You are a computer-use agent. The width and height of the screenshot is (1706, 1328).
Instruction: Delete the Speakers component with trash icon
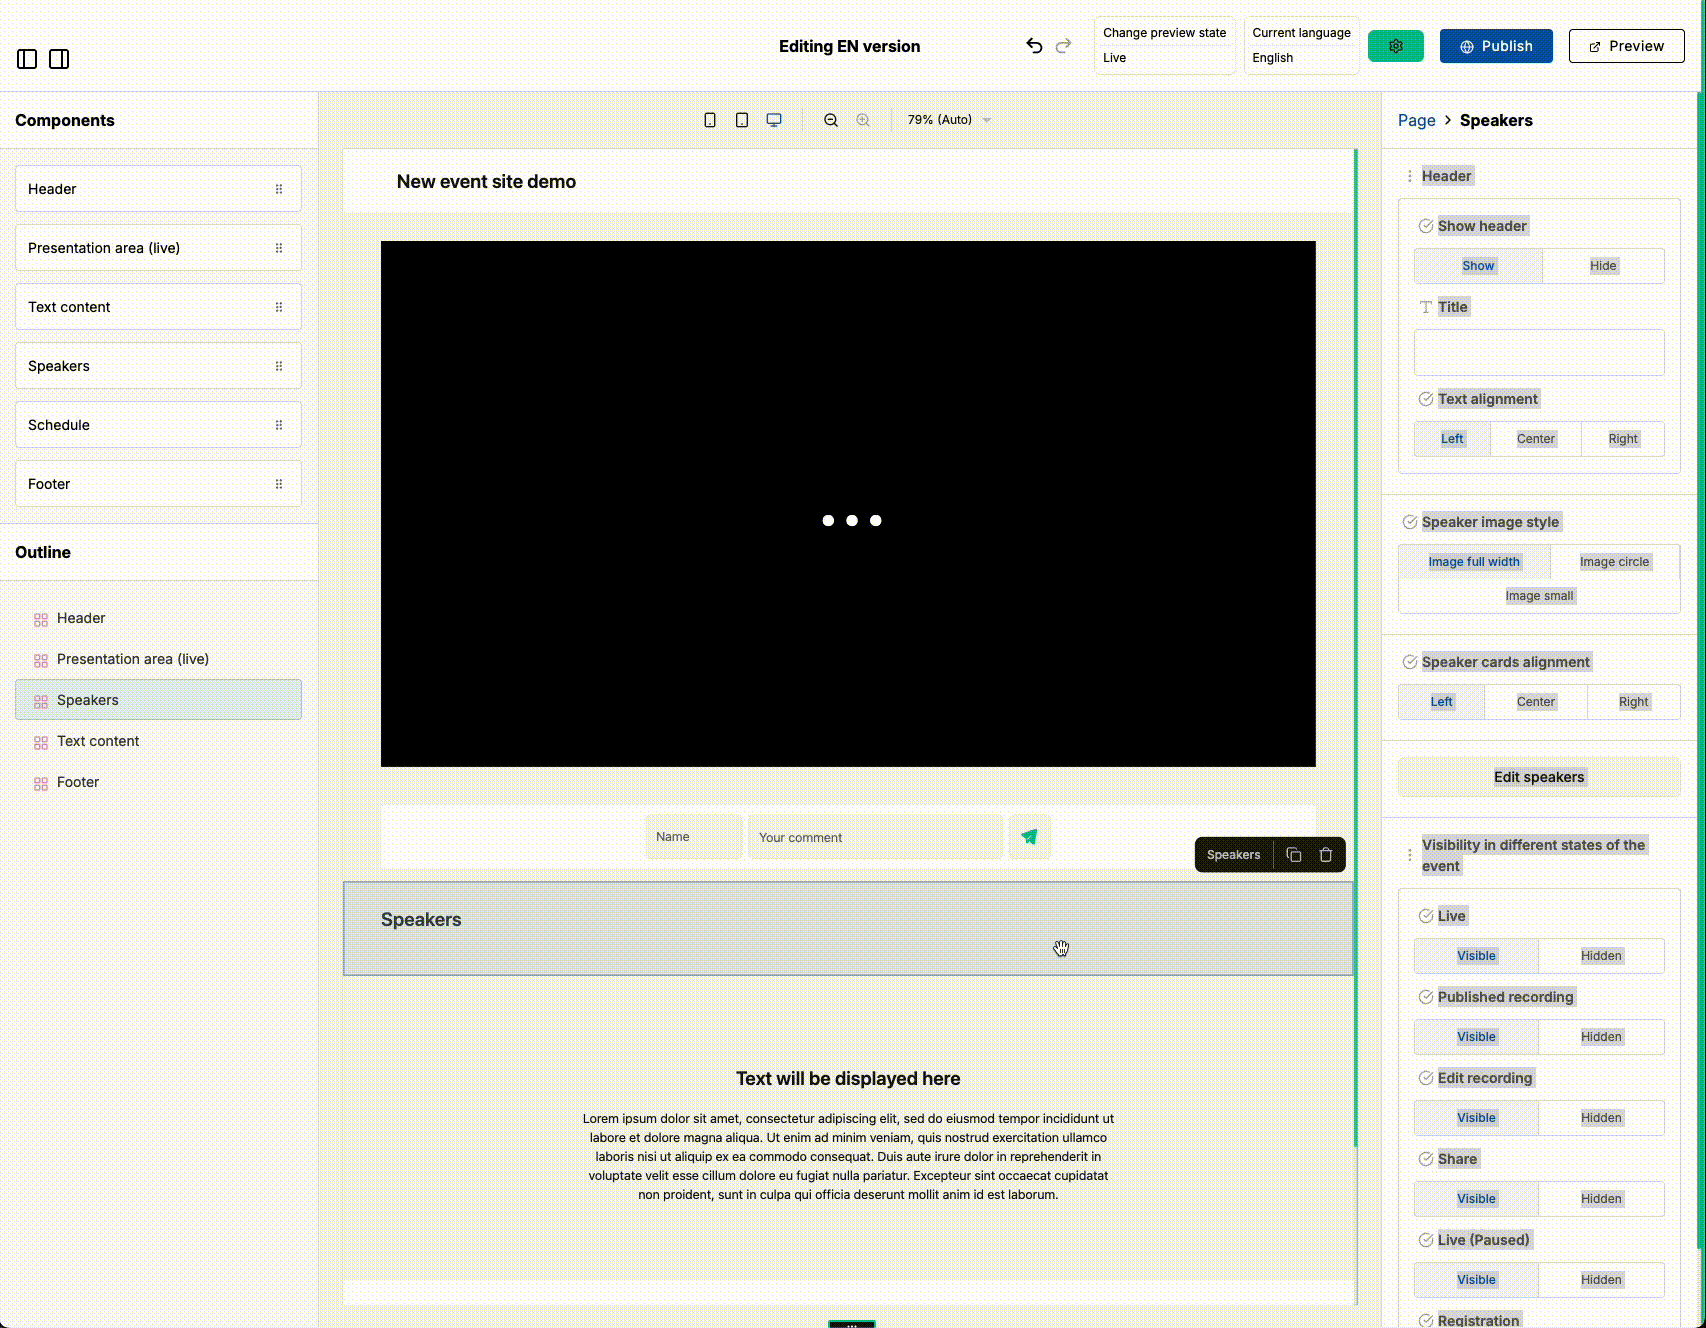[1325, 854]
